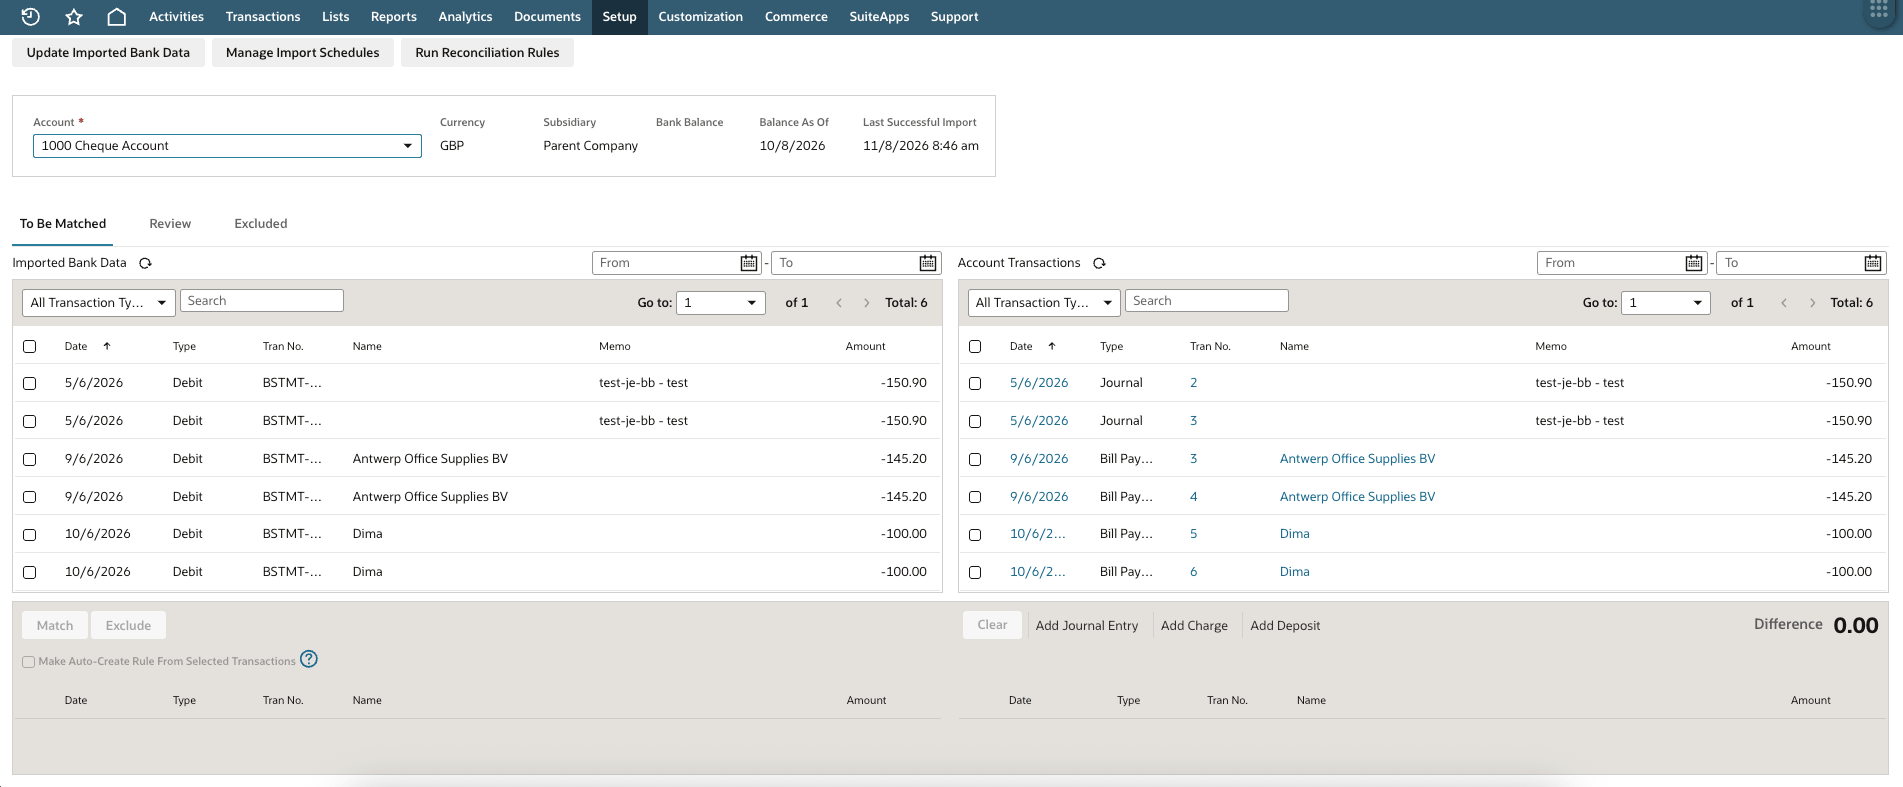1903x787 pixels.
Task: Go to previous page in Account Transactions
Action: pyautogui.click(x=1784, y=303)
